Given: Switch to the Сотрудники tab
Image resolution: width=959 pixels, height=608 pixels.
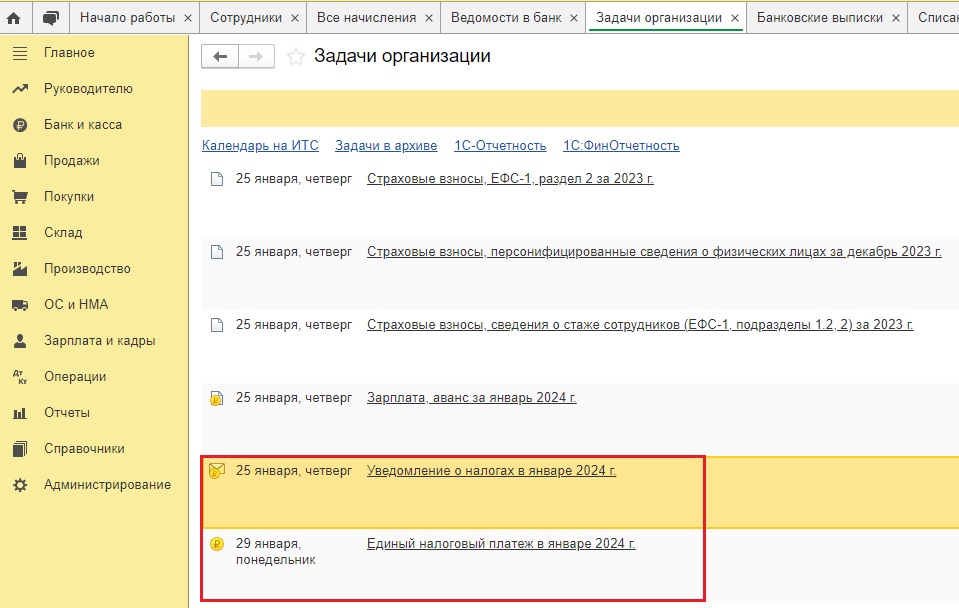Looking at the screenshot, I should click(246, 18).
